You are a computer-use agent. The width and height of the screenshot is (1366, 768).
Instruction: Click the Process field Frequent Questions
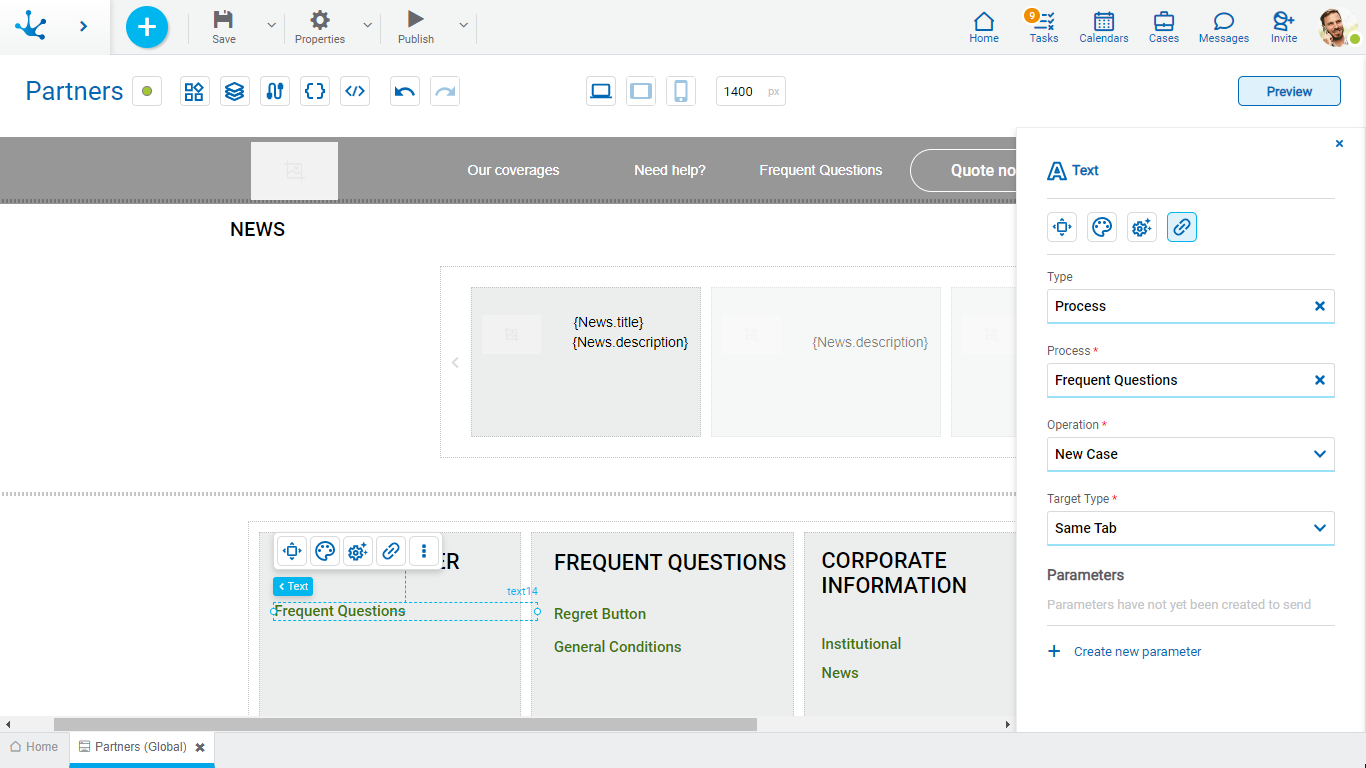[x=1190, y=380]
